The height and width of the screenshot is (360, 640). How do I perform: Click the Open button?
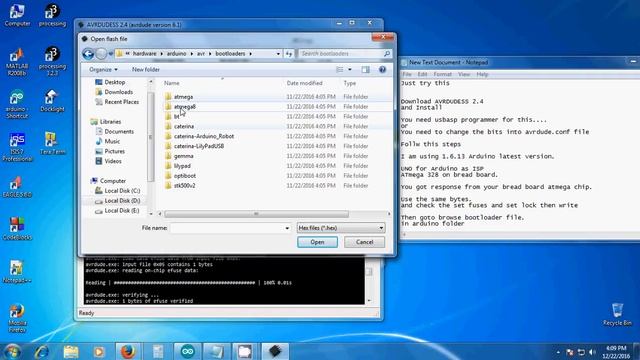point(317,242)
